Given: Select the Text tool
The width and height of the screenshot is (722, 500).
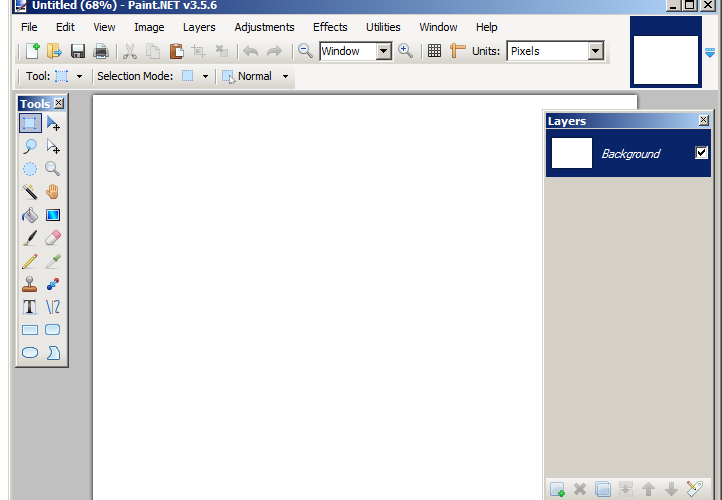Looking at the screenshot, I should click(x=30, y=307).
